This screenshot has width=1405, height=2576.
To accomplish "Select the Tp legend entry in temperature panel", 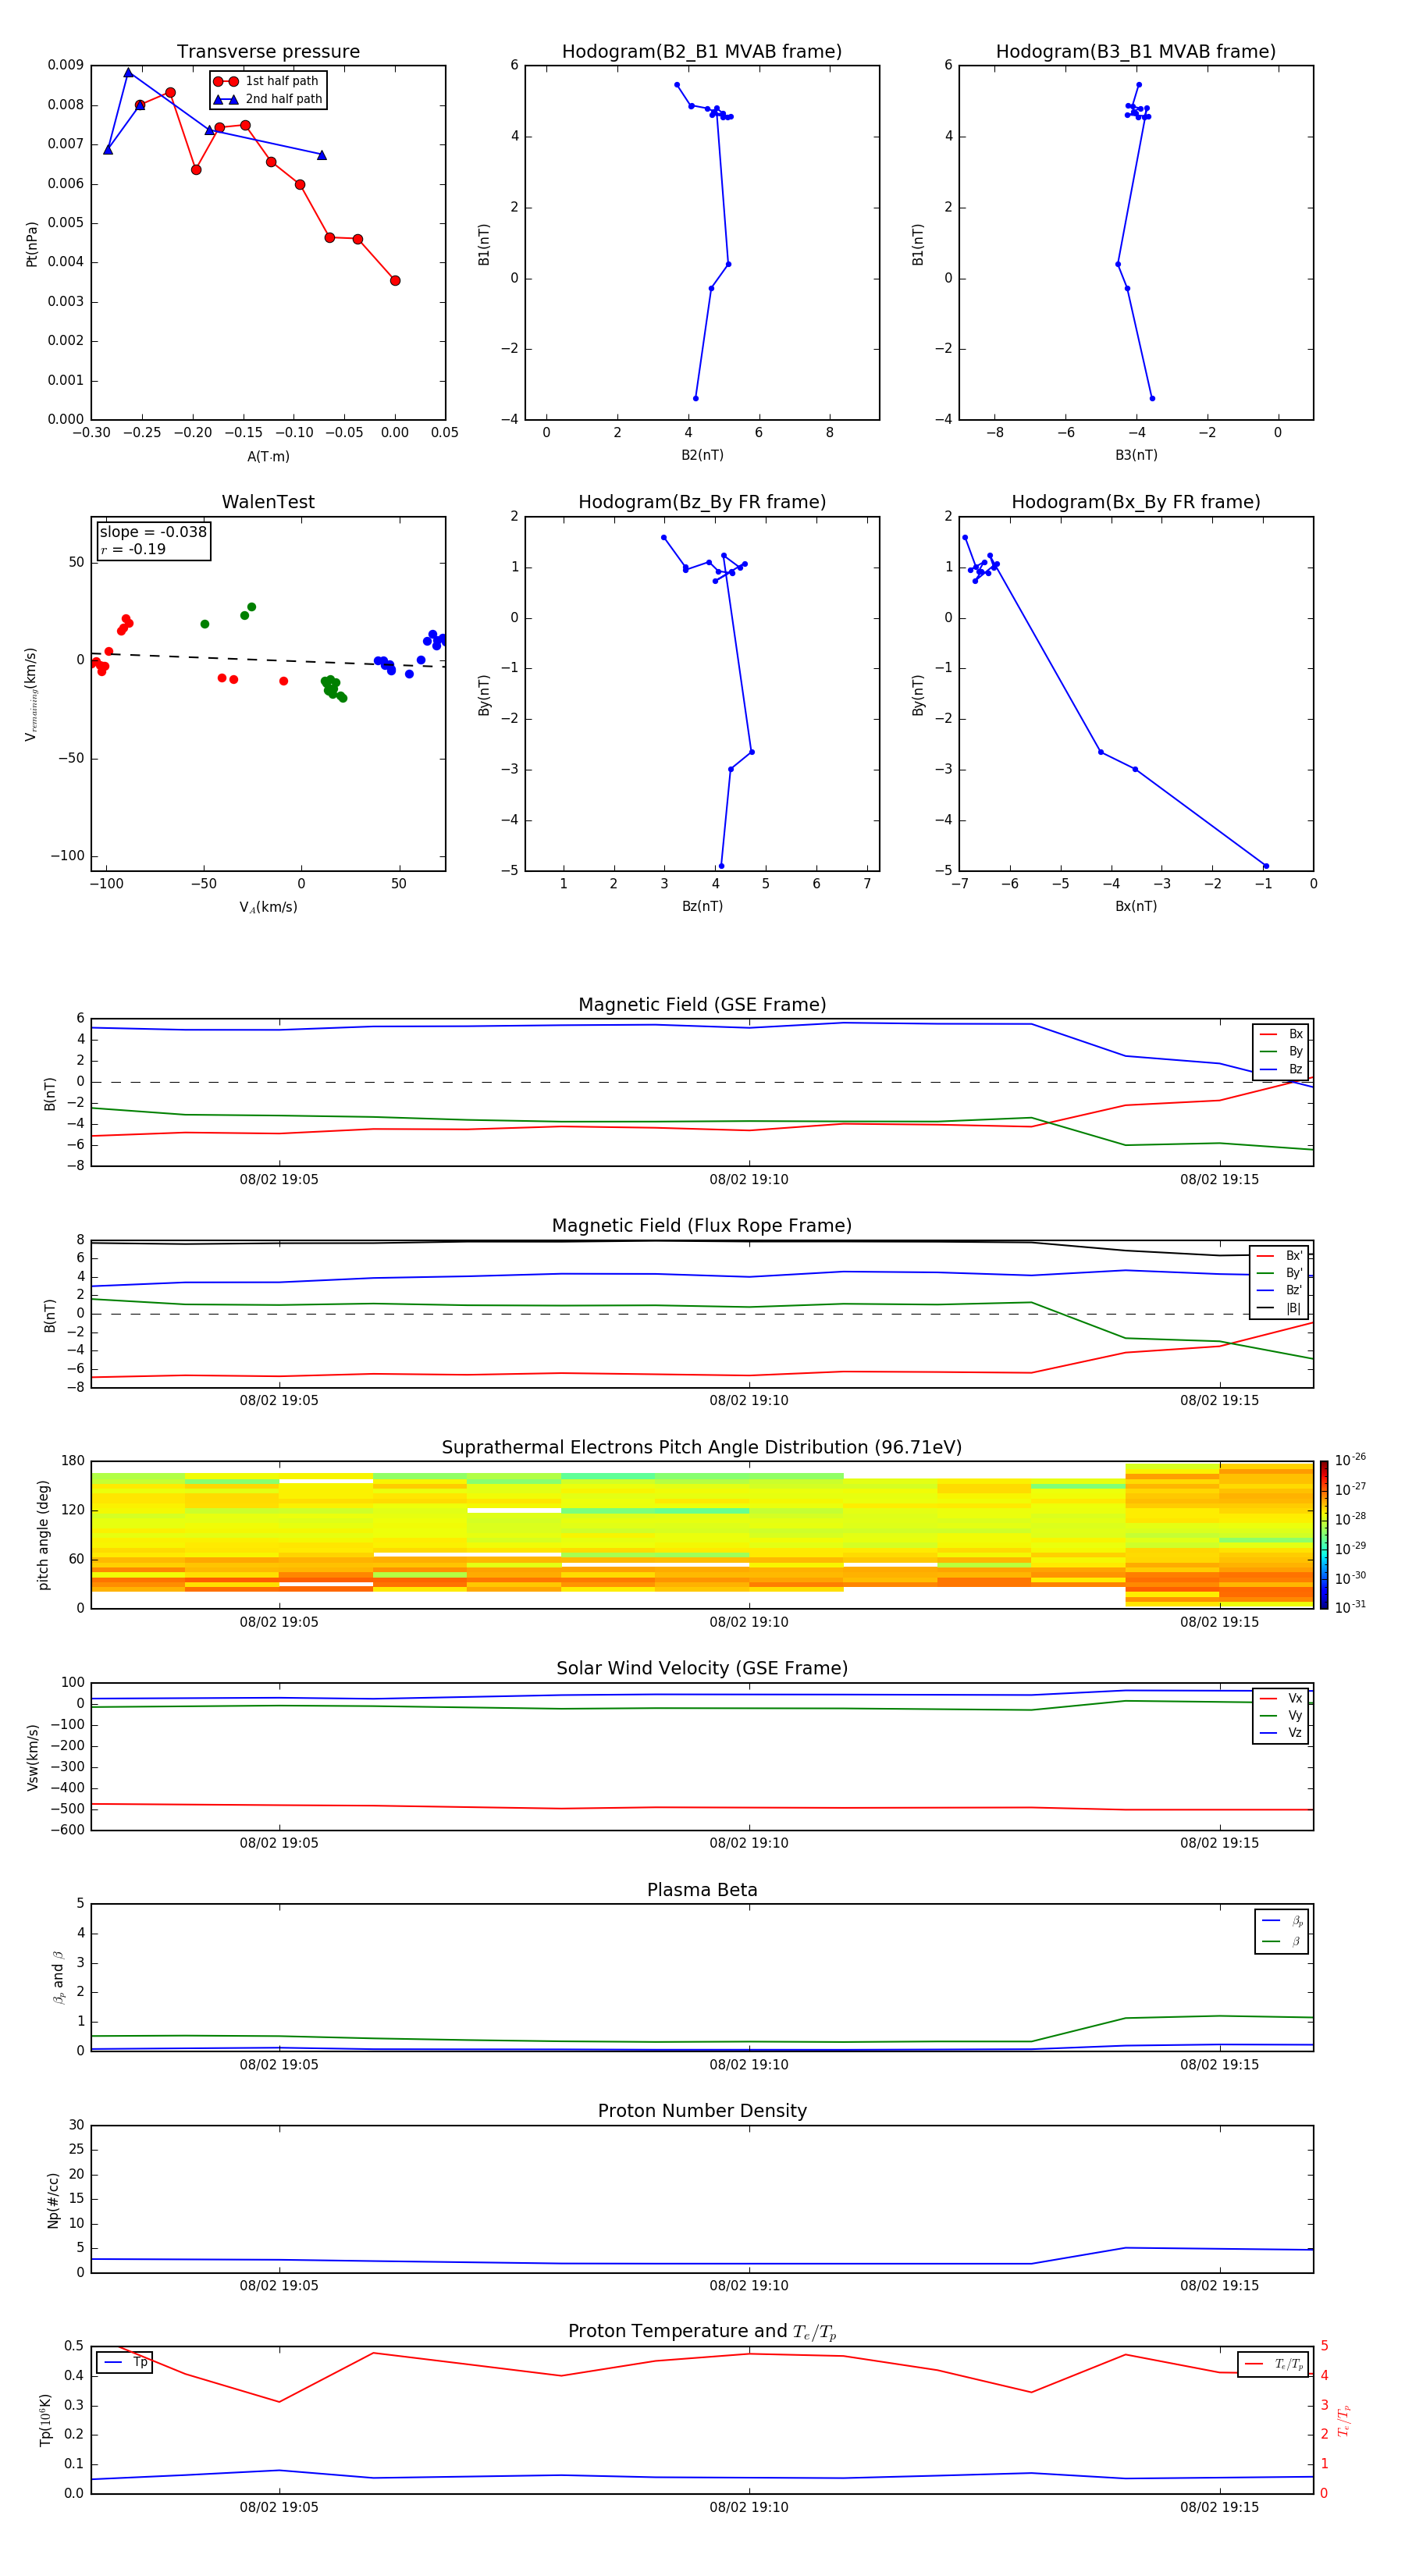I will coord(125,2363).
